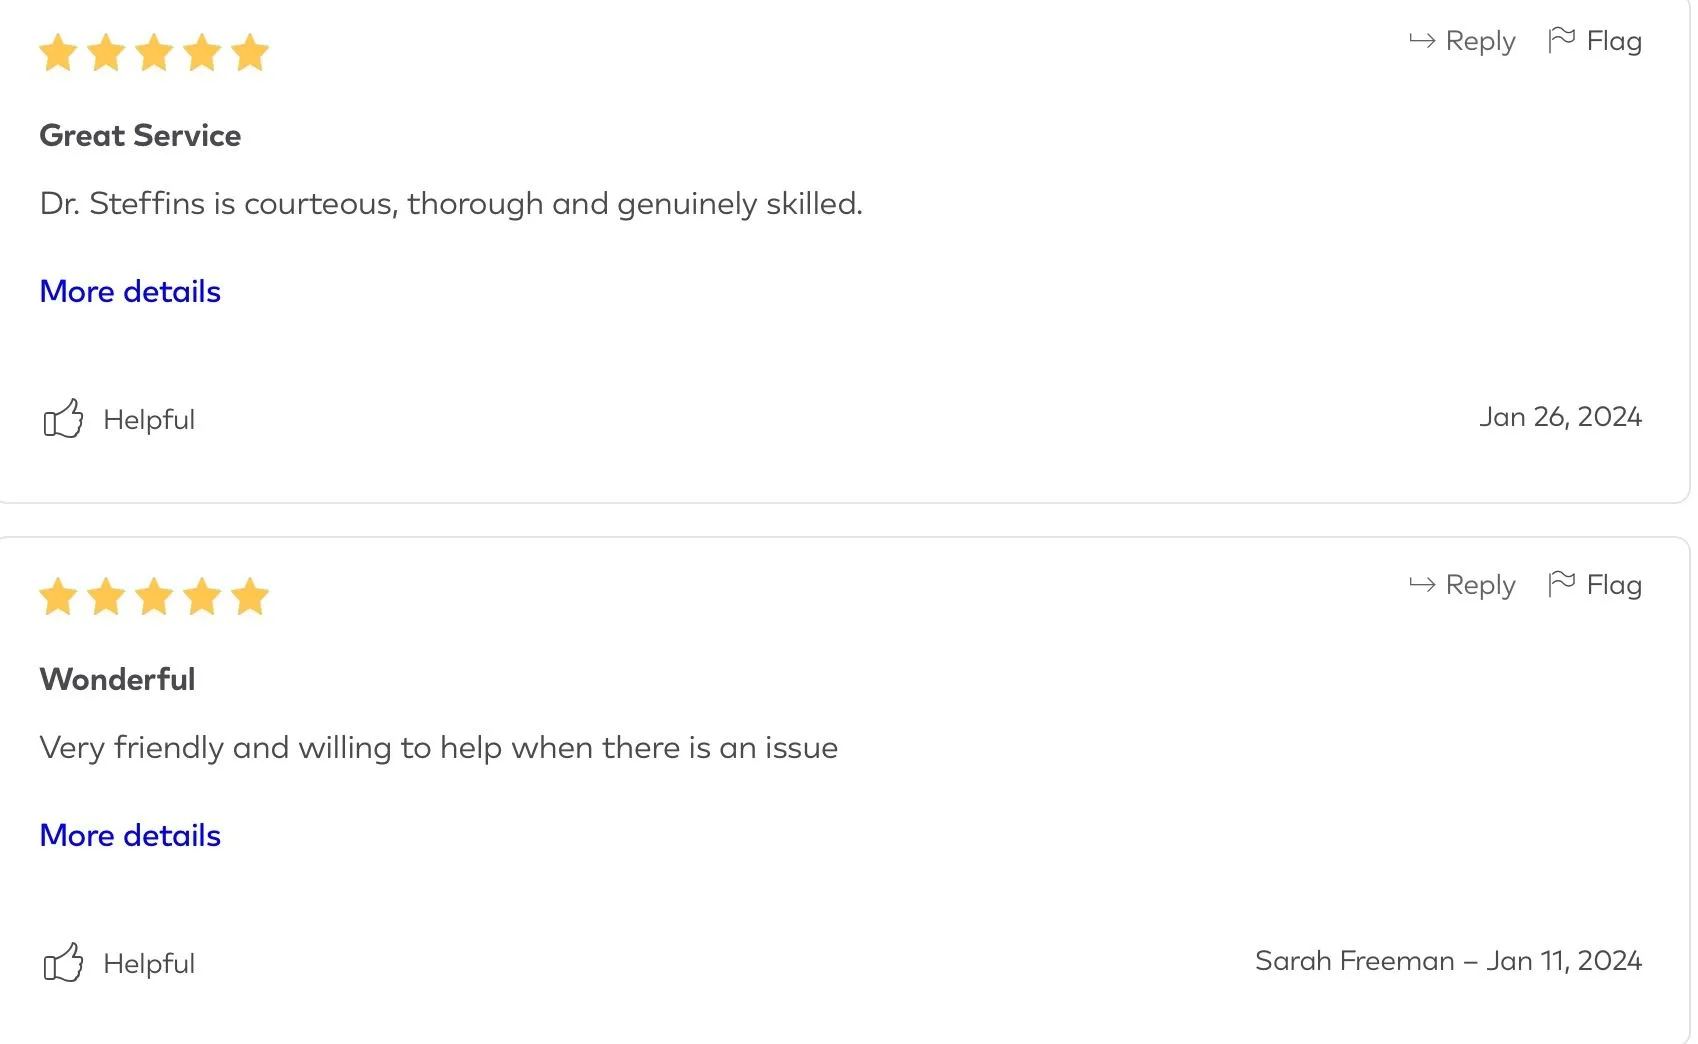This screenshot has width=1698, height=1044.
Task: Click the fifth star of Great Service review
Action: [250, 53]
